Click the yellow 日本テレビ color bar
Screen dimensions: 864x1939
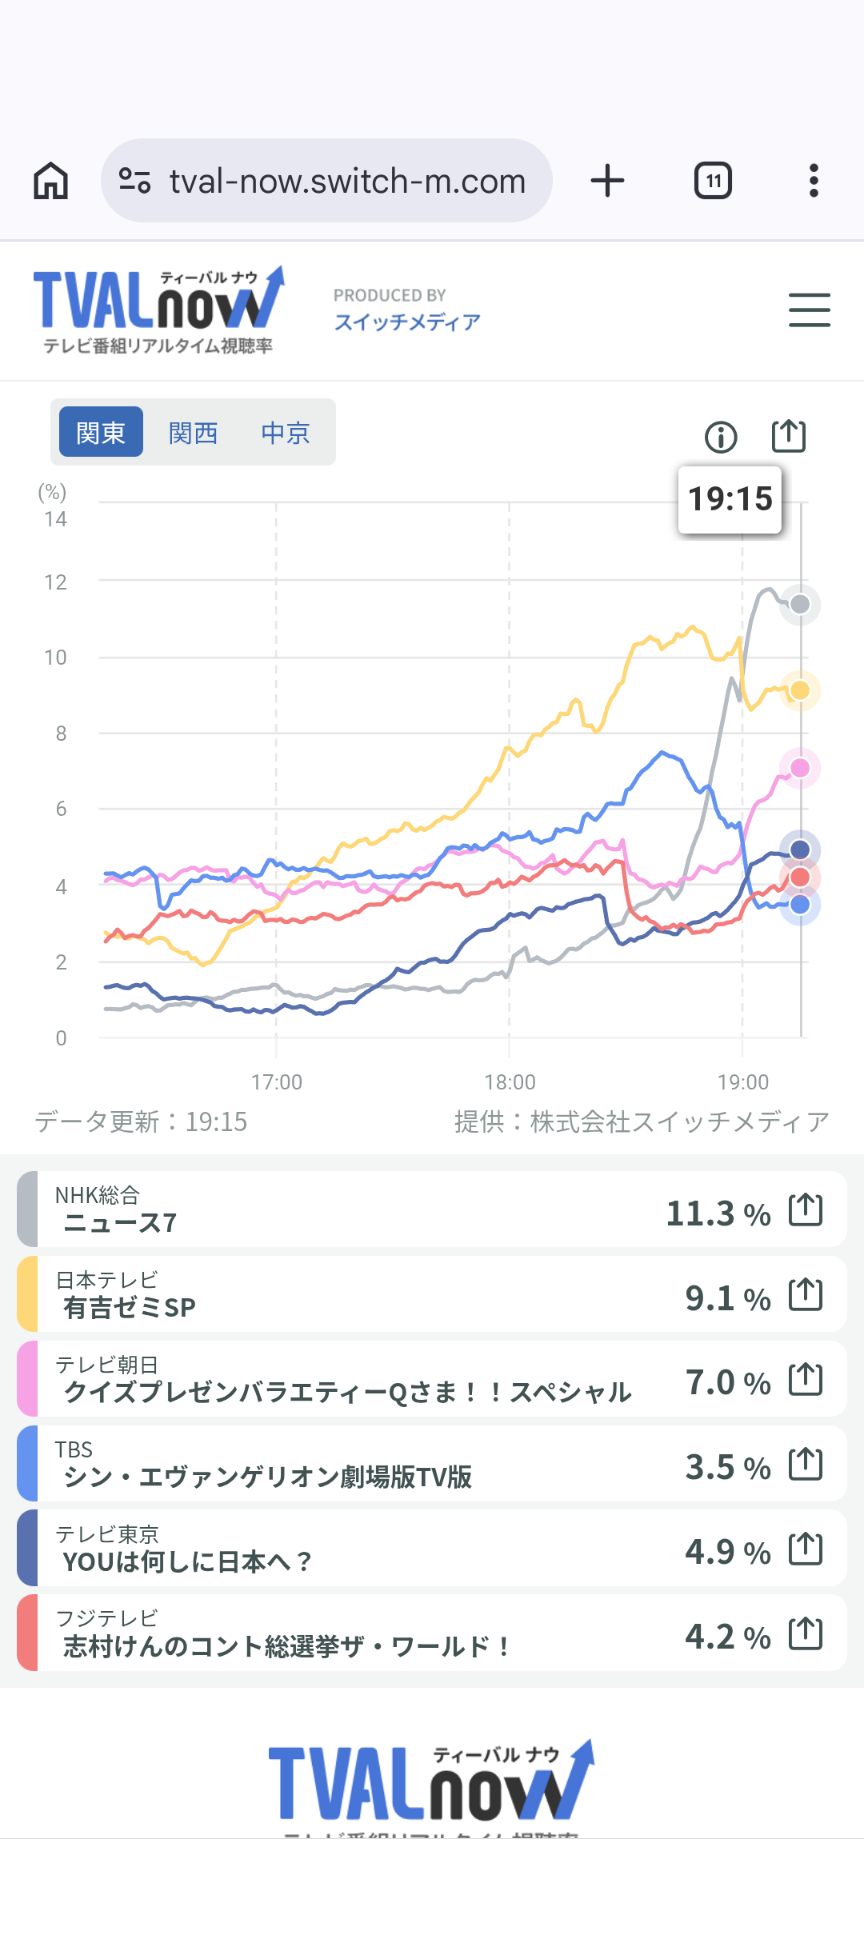coord(28,1295)
